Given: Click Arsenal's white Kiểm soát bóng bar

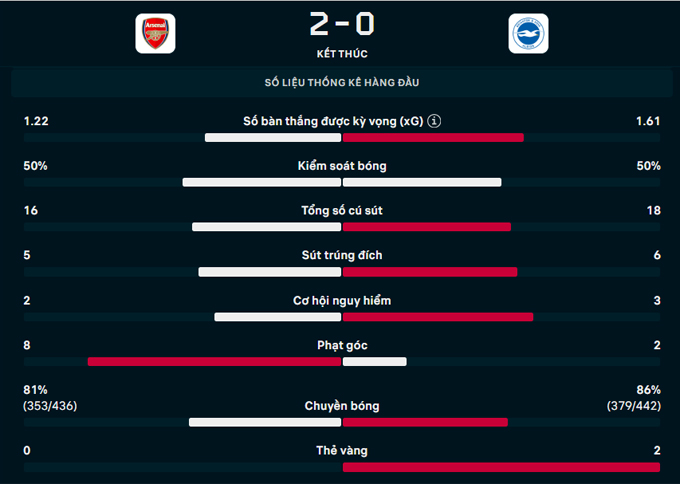Looking at the screenshot, I should click(x=262, y=182).
